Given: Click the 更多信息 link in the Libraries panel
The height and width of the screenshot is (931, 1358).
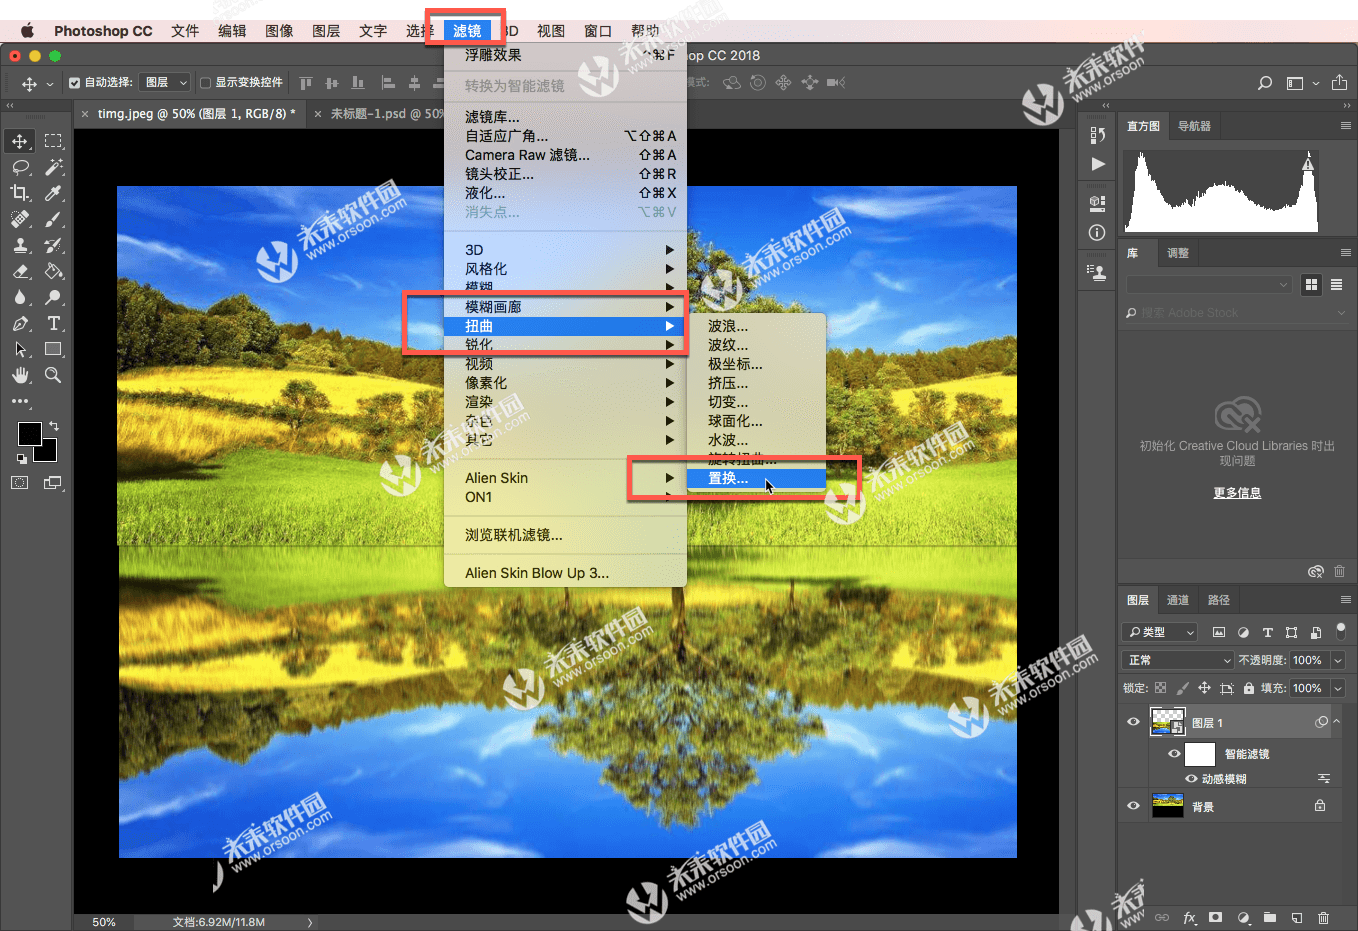Looking at the screenshot, I should (1237, 493).
